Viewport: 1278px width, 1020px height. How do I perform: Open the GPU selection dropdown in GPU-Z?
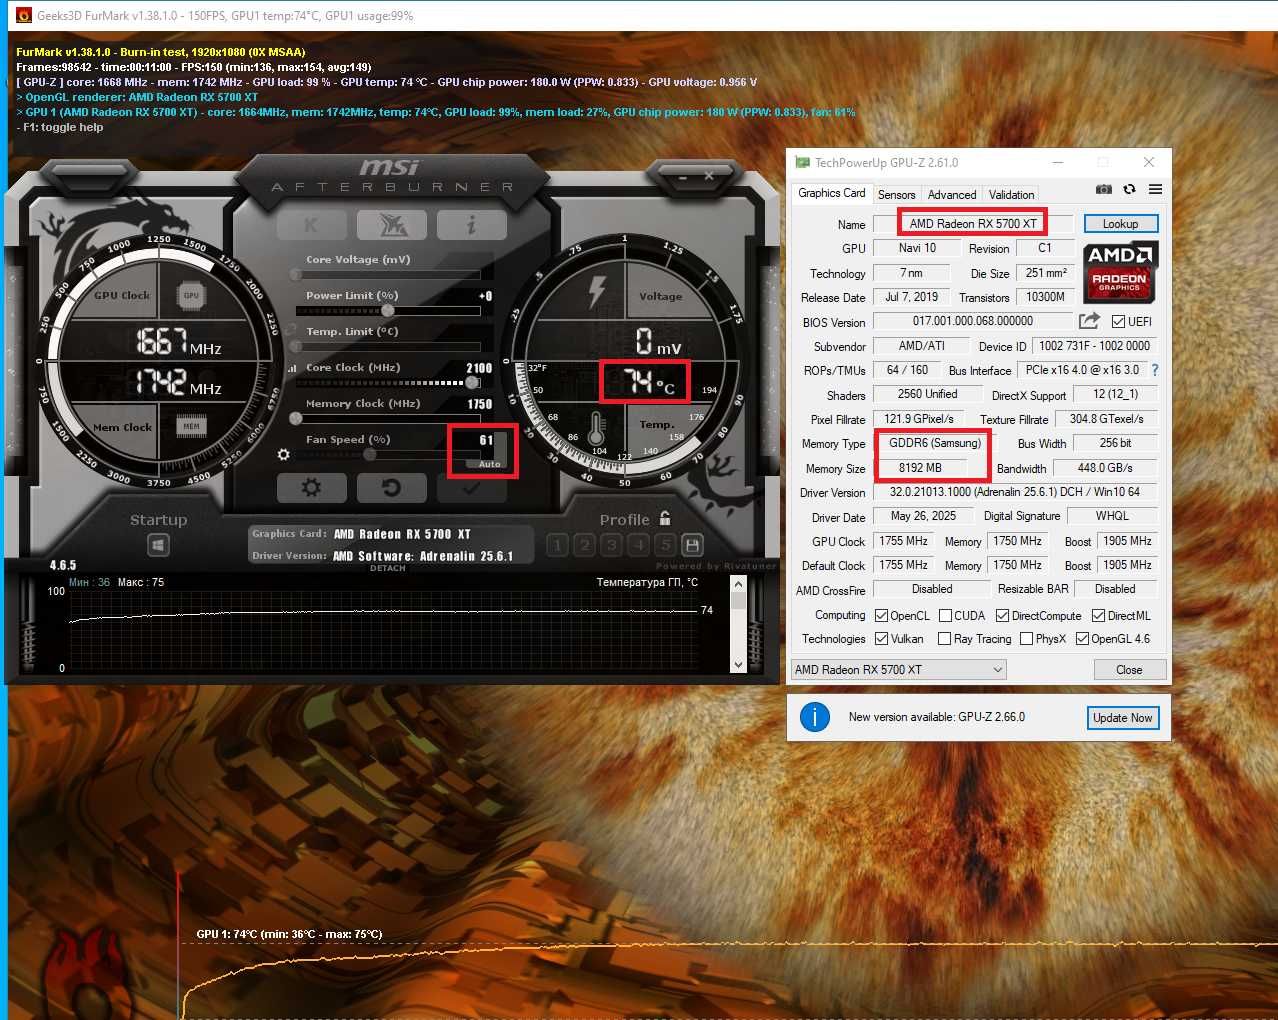(x=899, y=670)
